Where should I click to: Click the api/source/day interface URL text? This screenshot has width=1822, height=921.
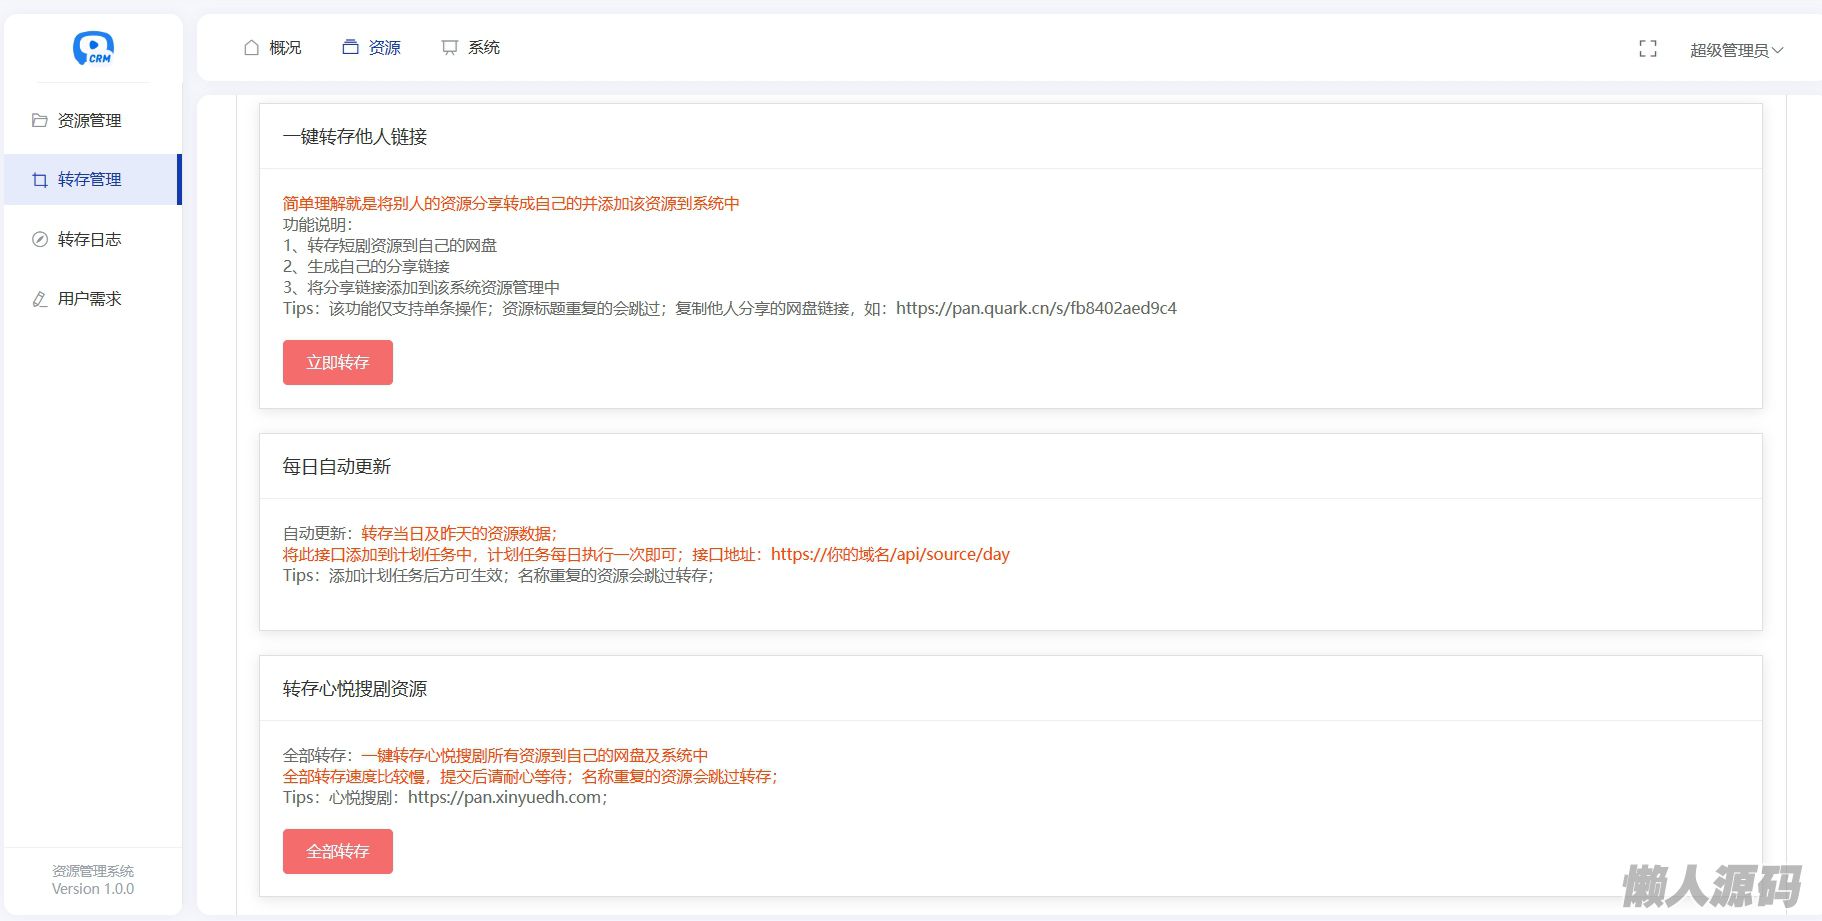click(x=890, y=555)
